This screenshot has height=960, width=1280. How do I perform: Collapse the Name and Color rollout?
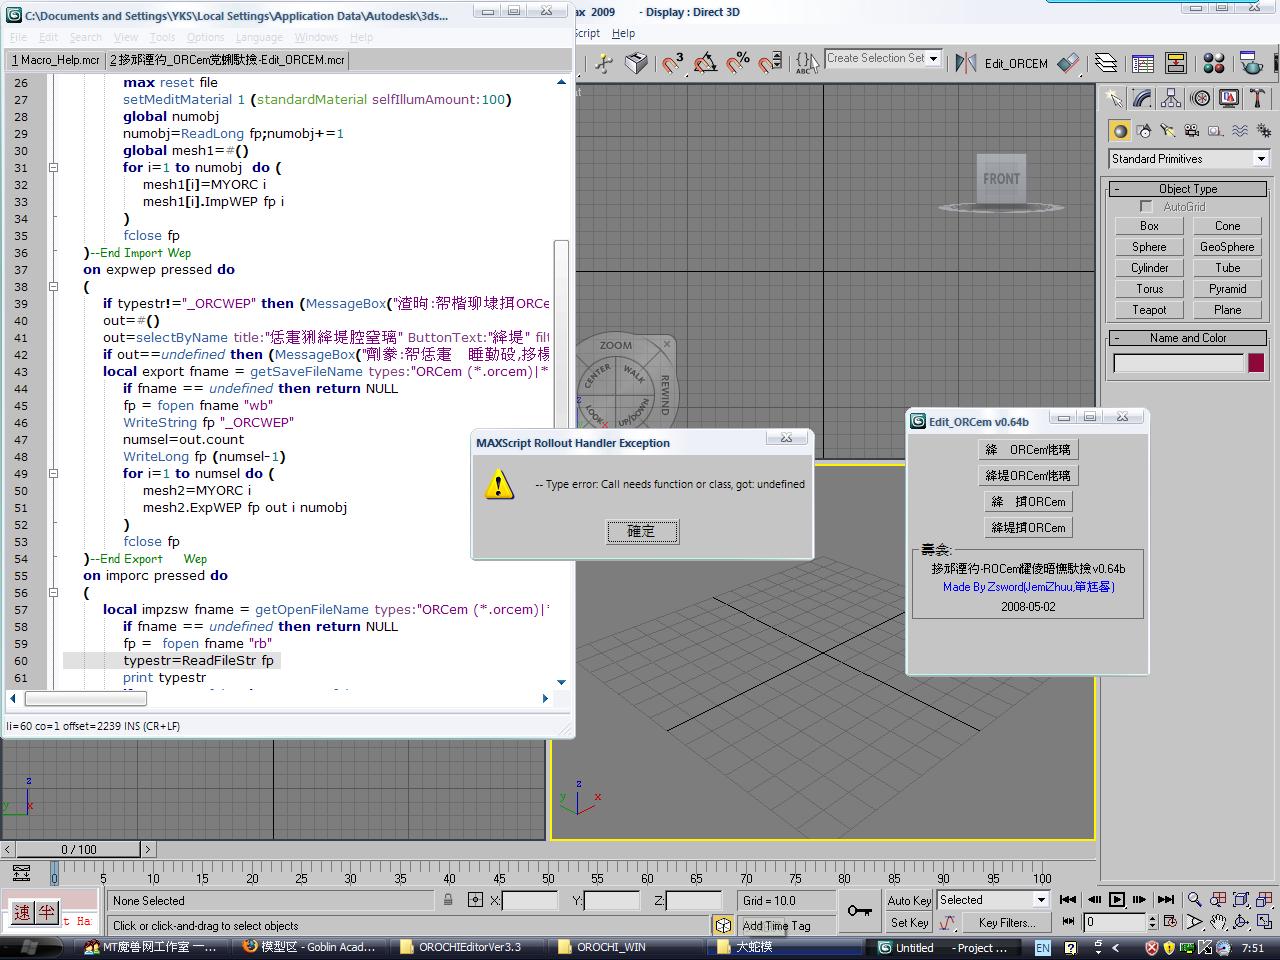coord(1188,338)
